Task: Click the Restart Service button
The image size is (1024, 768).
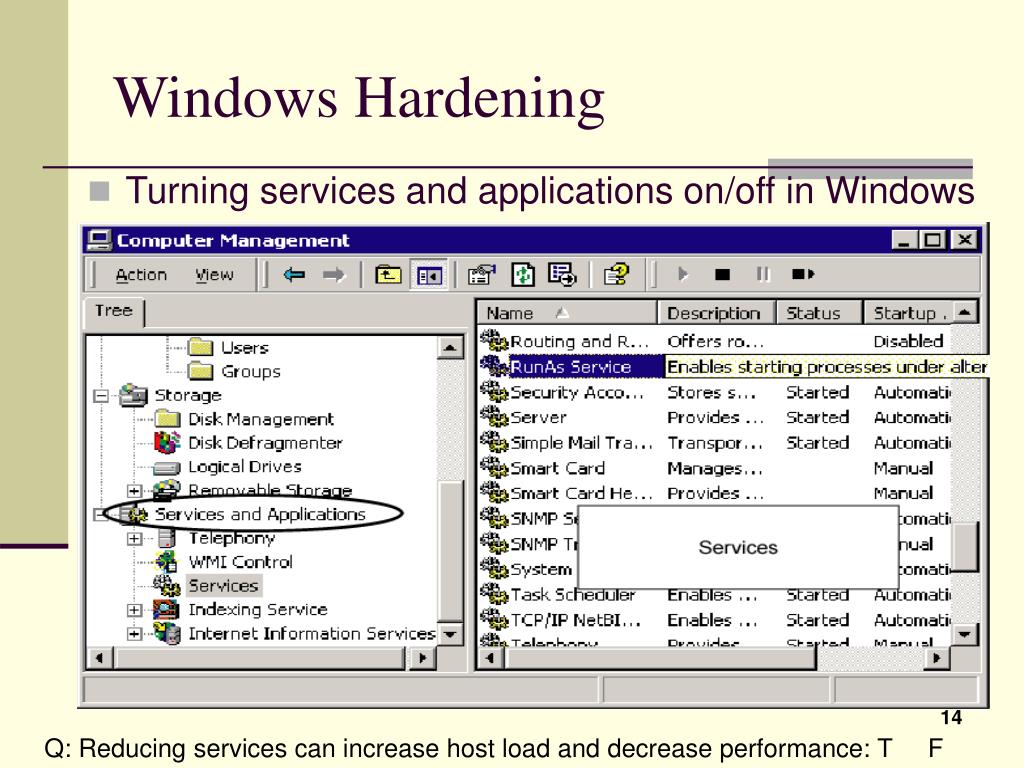Action: click(803, 274)
